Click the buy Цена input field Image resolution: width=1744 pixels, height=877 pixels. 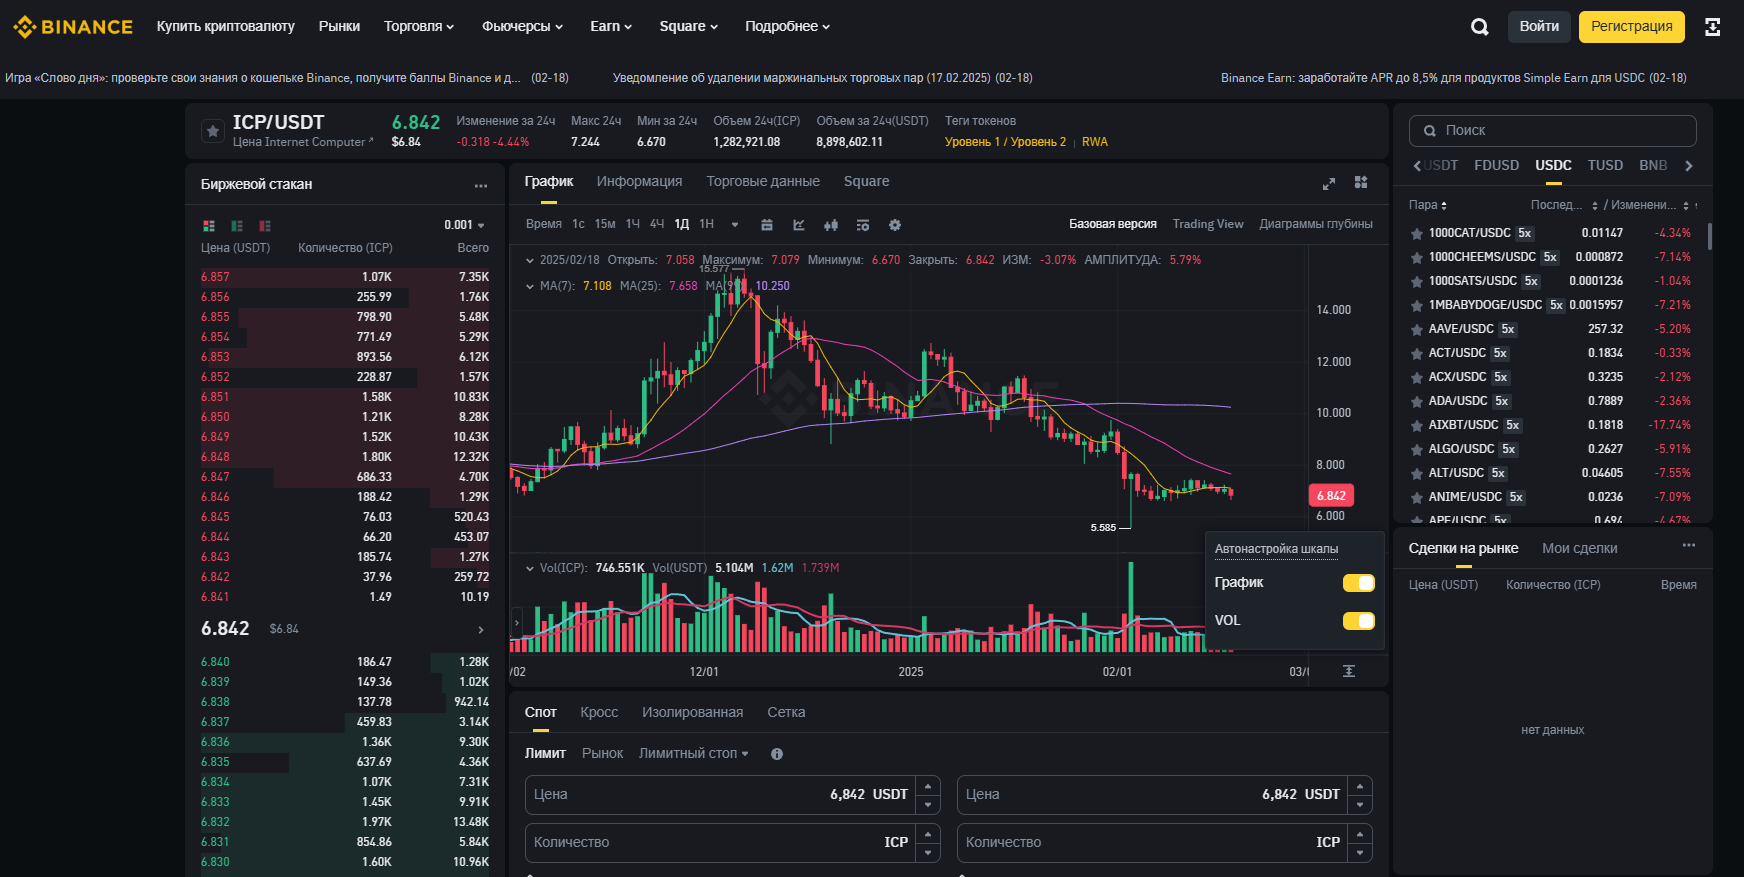point(733,795)
